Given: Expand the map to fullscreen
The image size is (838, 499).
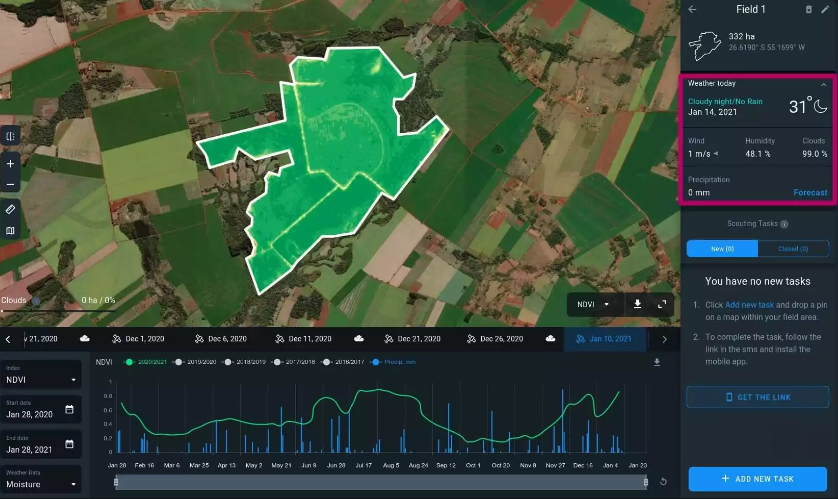Looking at the screenshot, I should 662,304.
